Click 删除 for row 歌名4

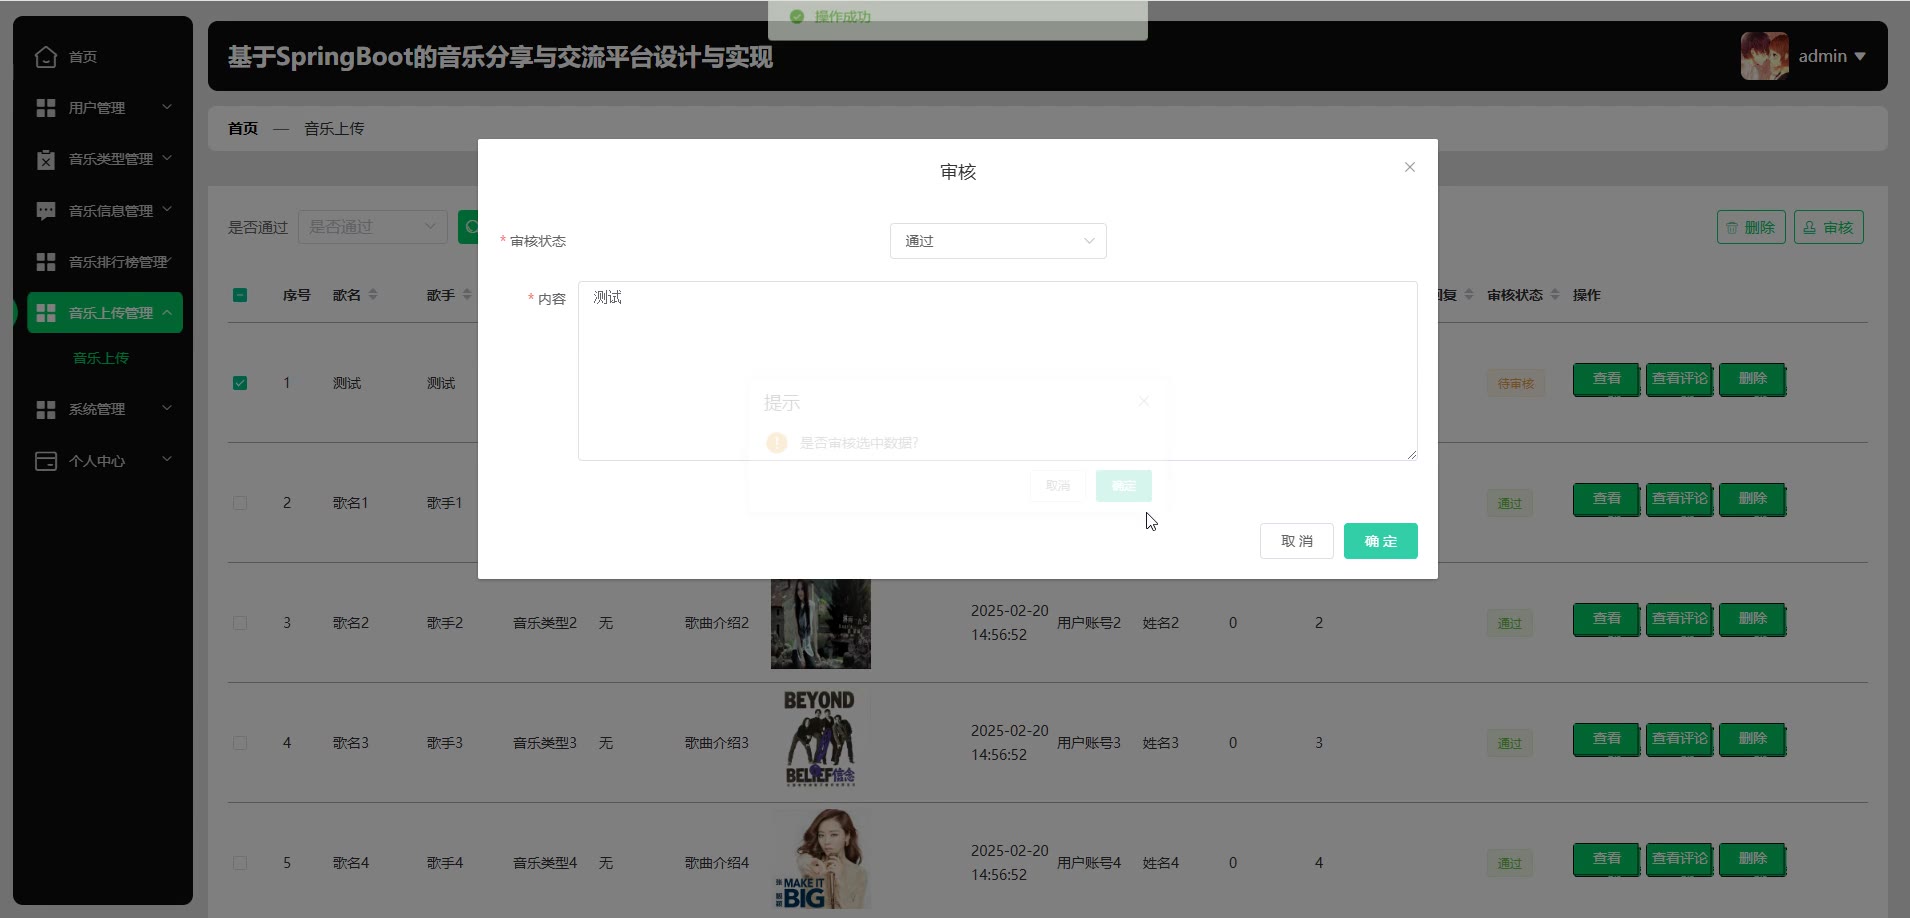click(x=1752, y=859)
